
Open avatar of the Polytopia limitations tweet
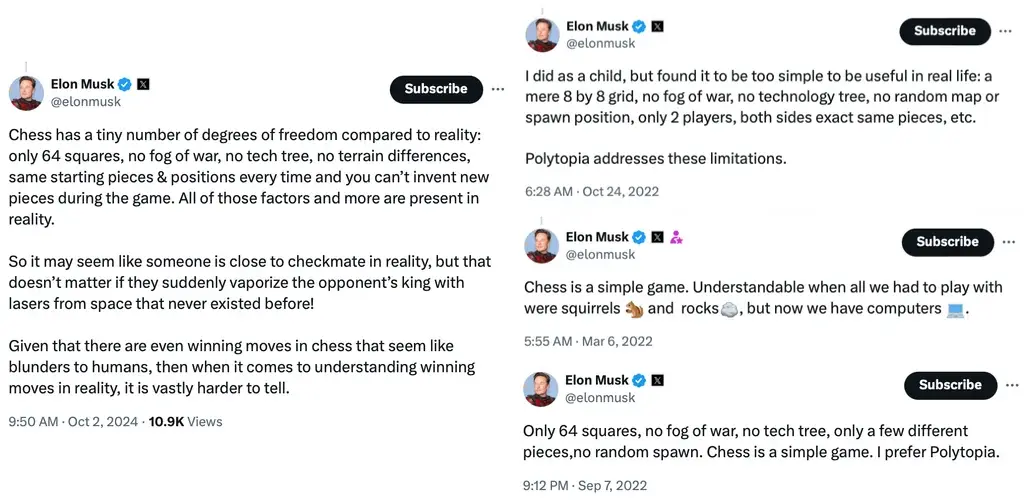(x=542, y=35)
